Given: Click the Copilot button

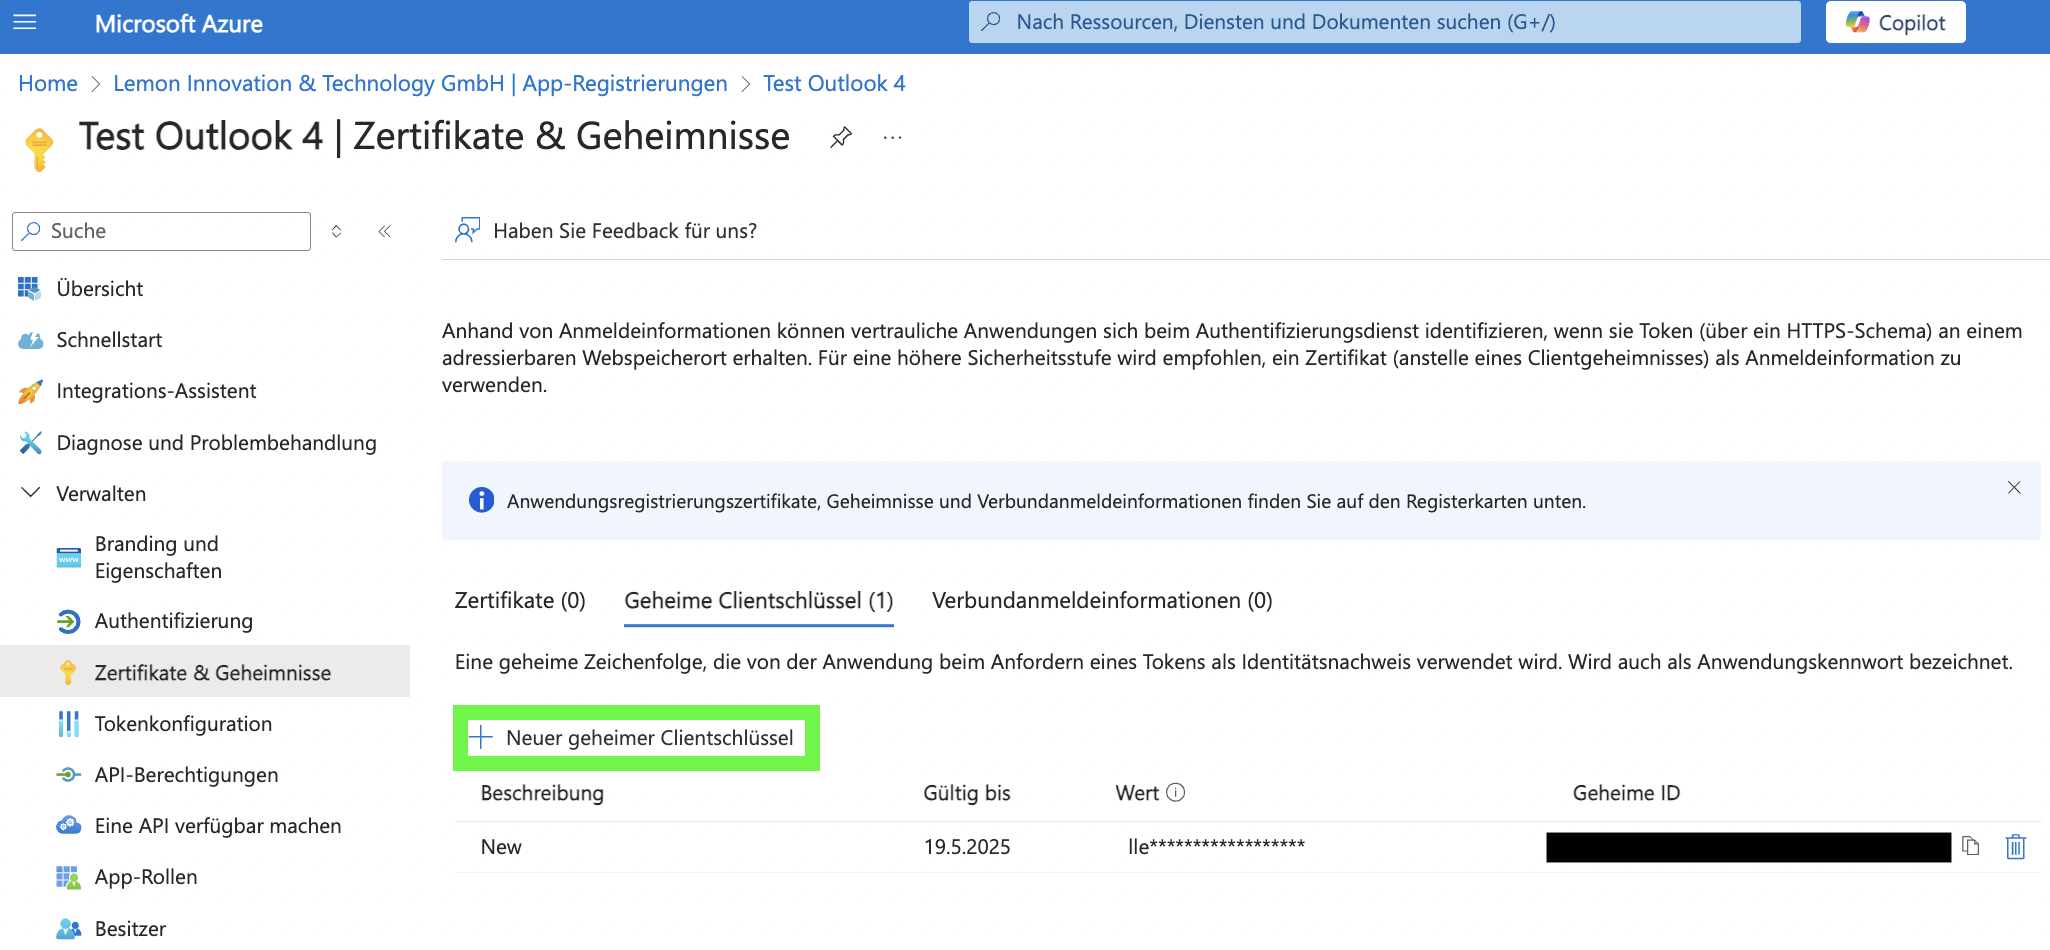Looking at the screenshot, I should 1895,22.
